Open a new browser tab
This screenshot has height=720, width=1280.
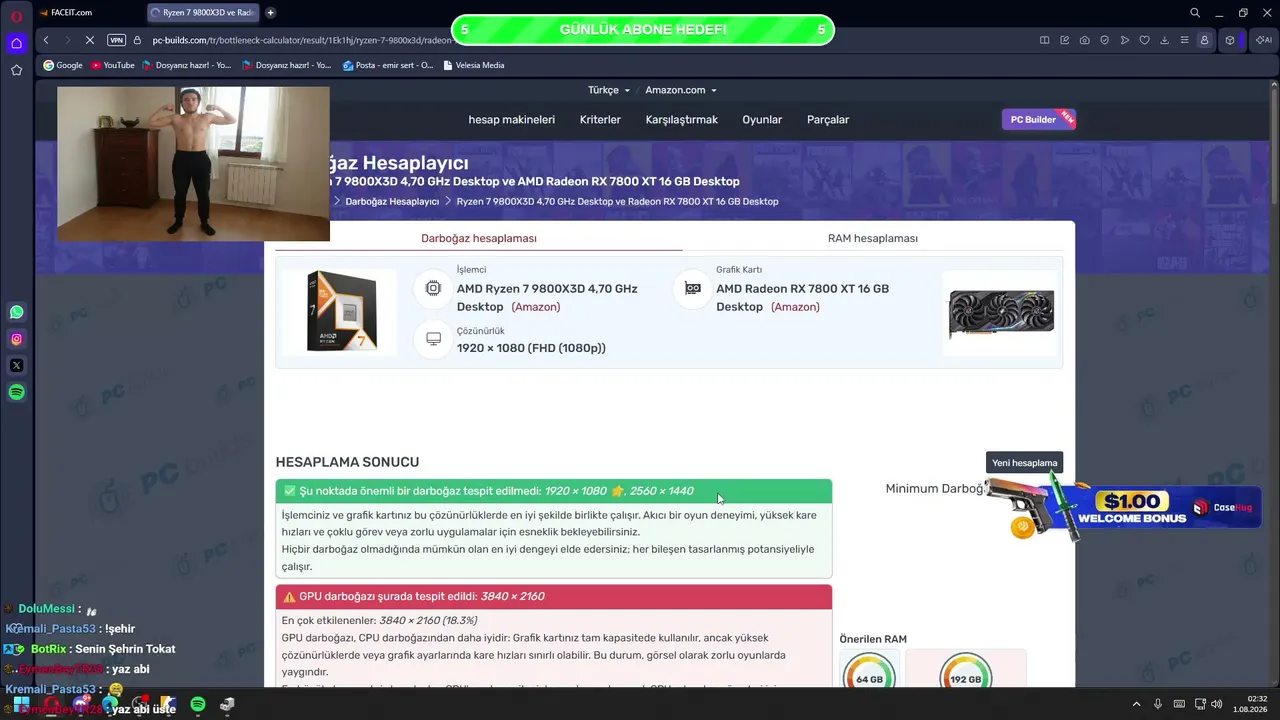click(x=270, y=13)
